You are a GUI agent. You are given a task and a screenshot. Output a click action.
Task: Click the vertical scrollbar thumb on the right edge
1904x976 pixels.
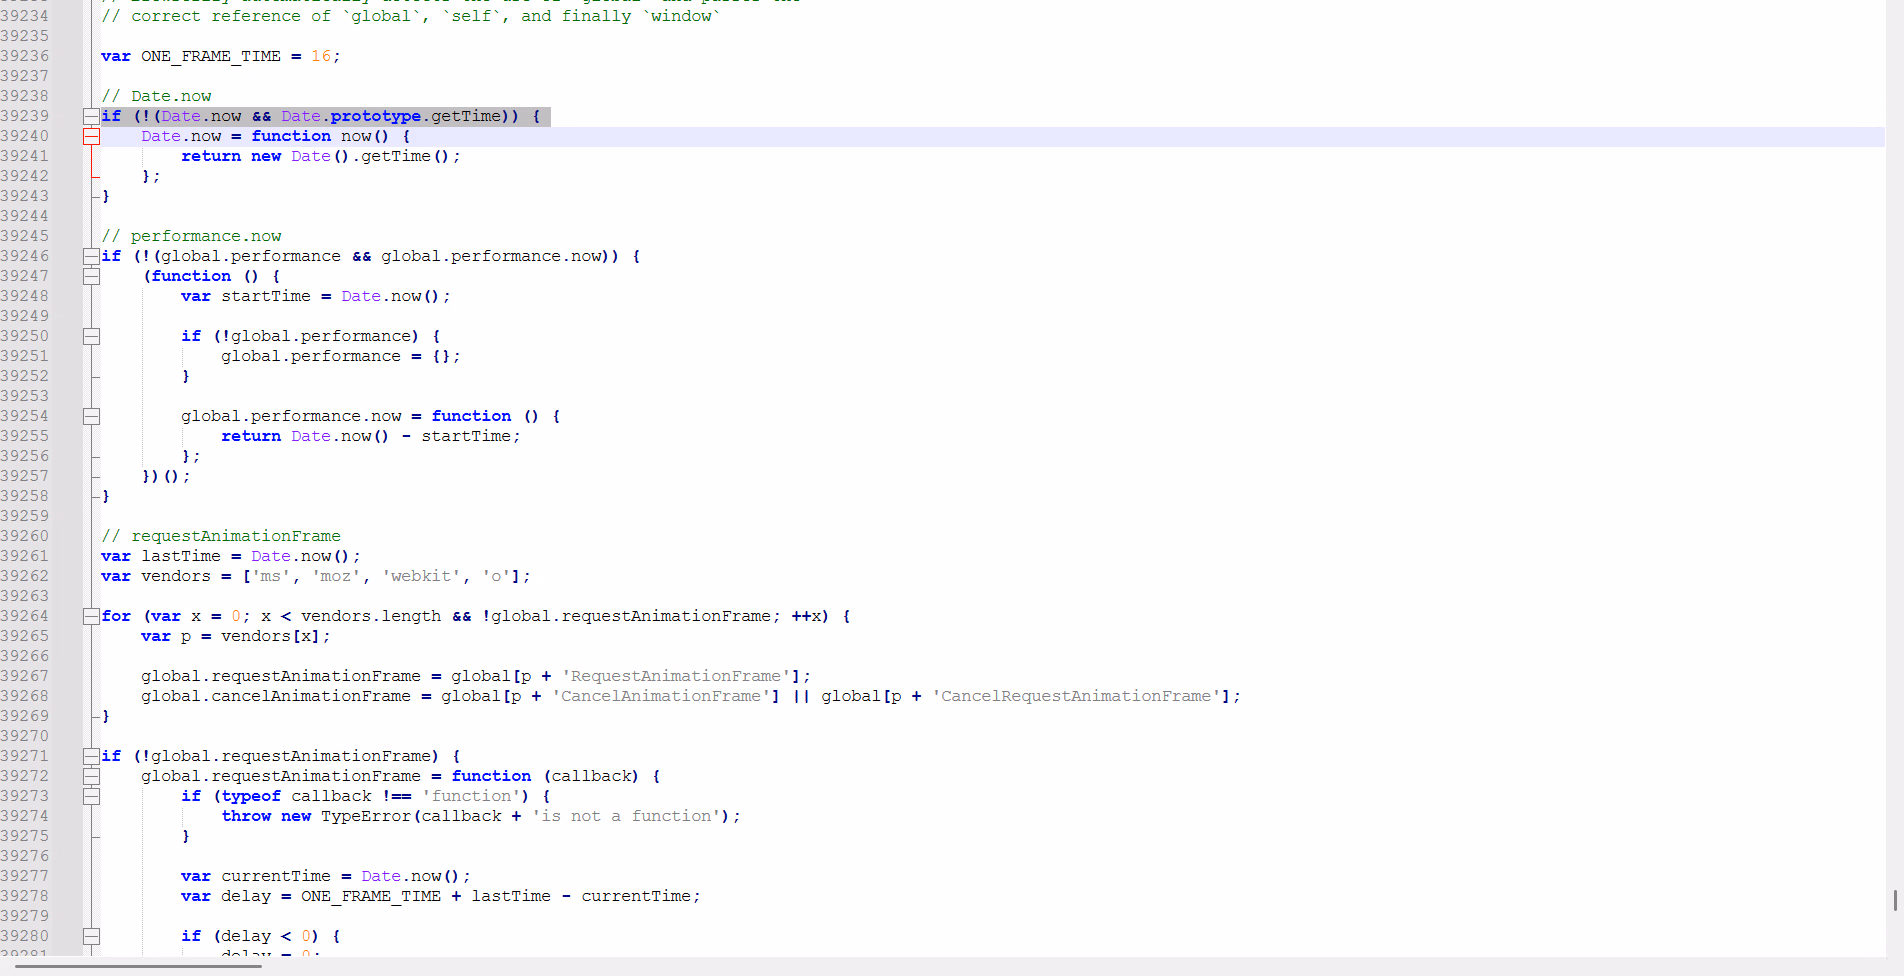pos(1895,900)
